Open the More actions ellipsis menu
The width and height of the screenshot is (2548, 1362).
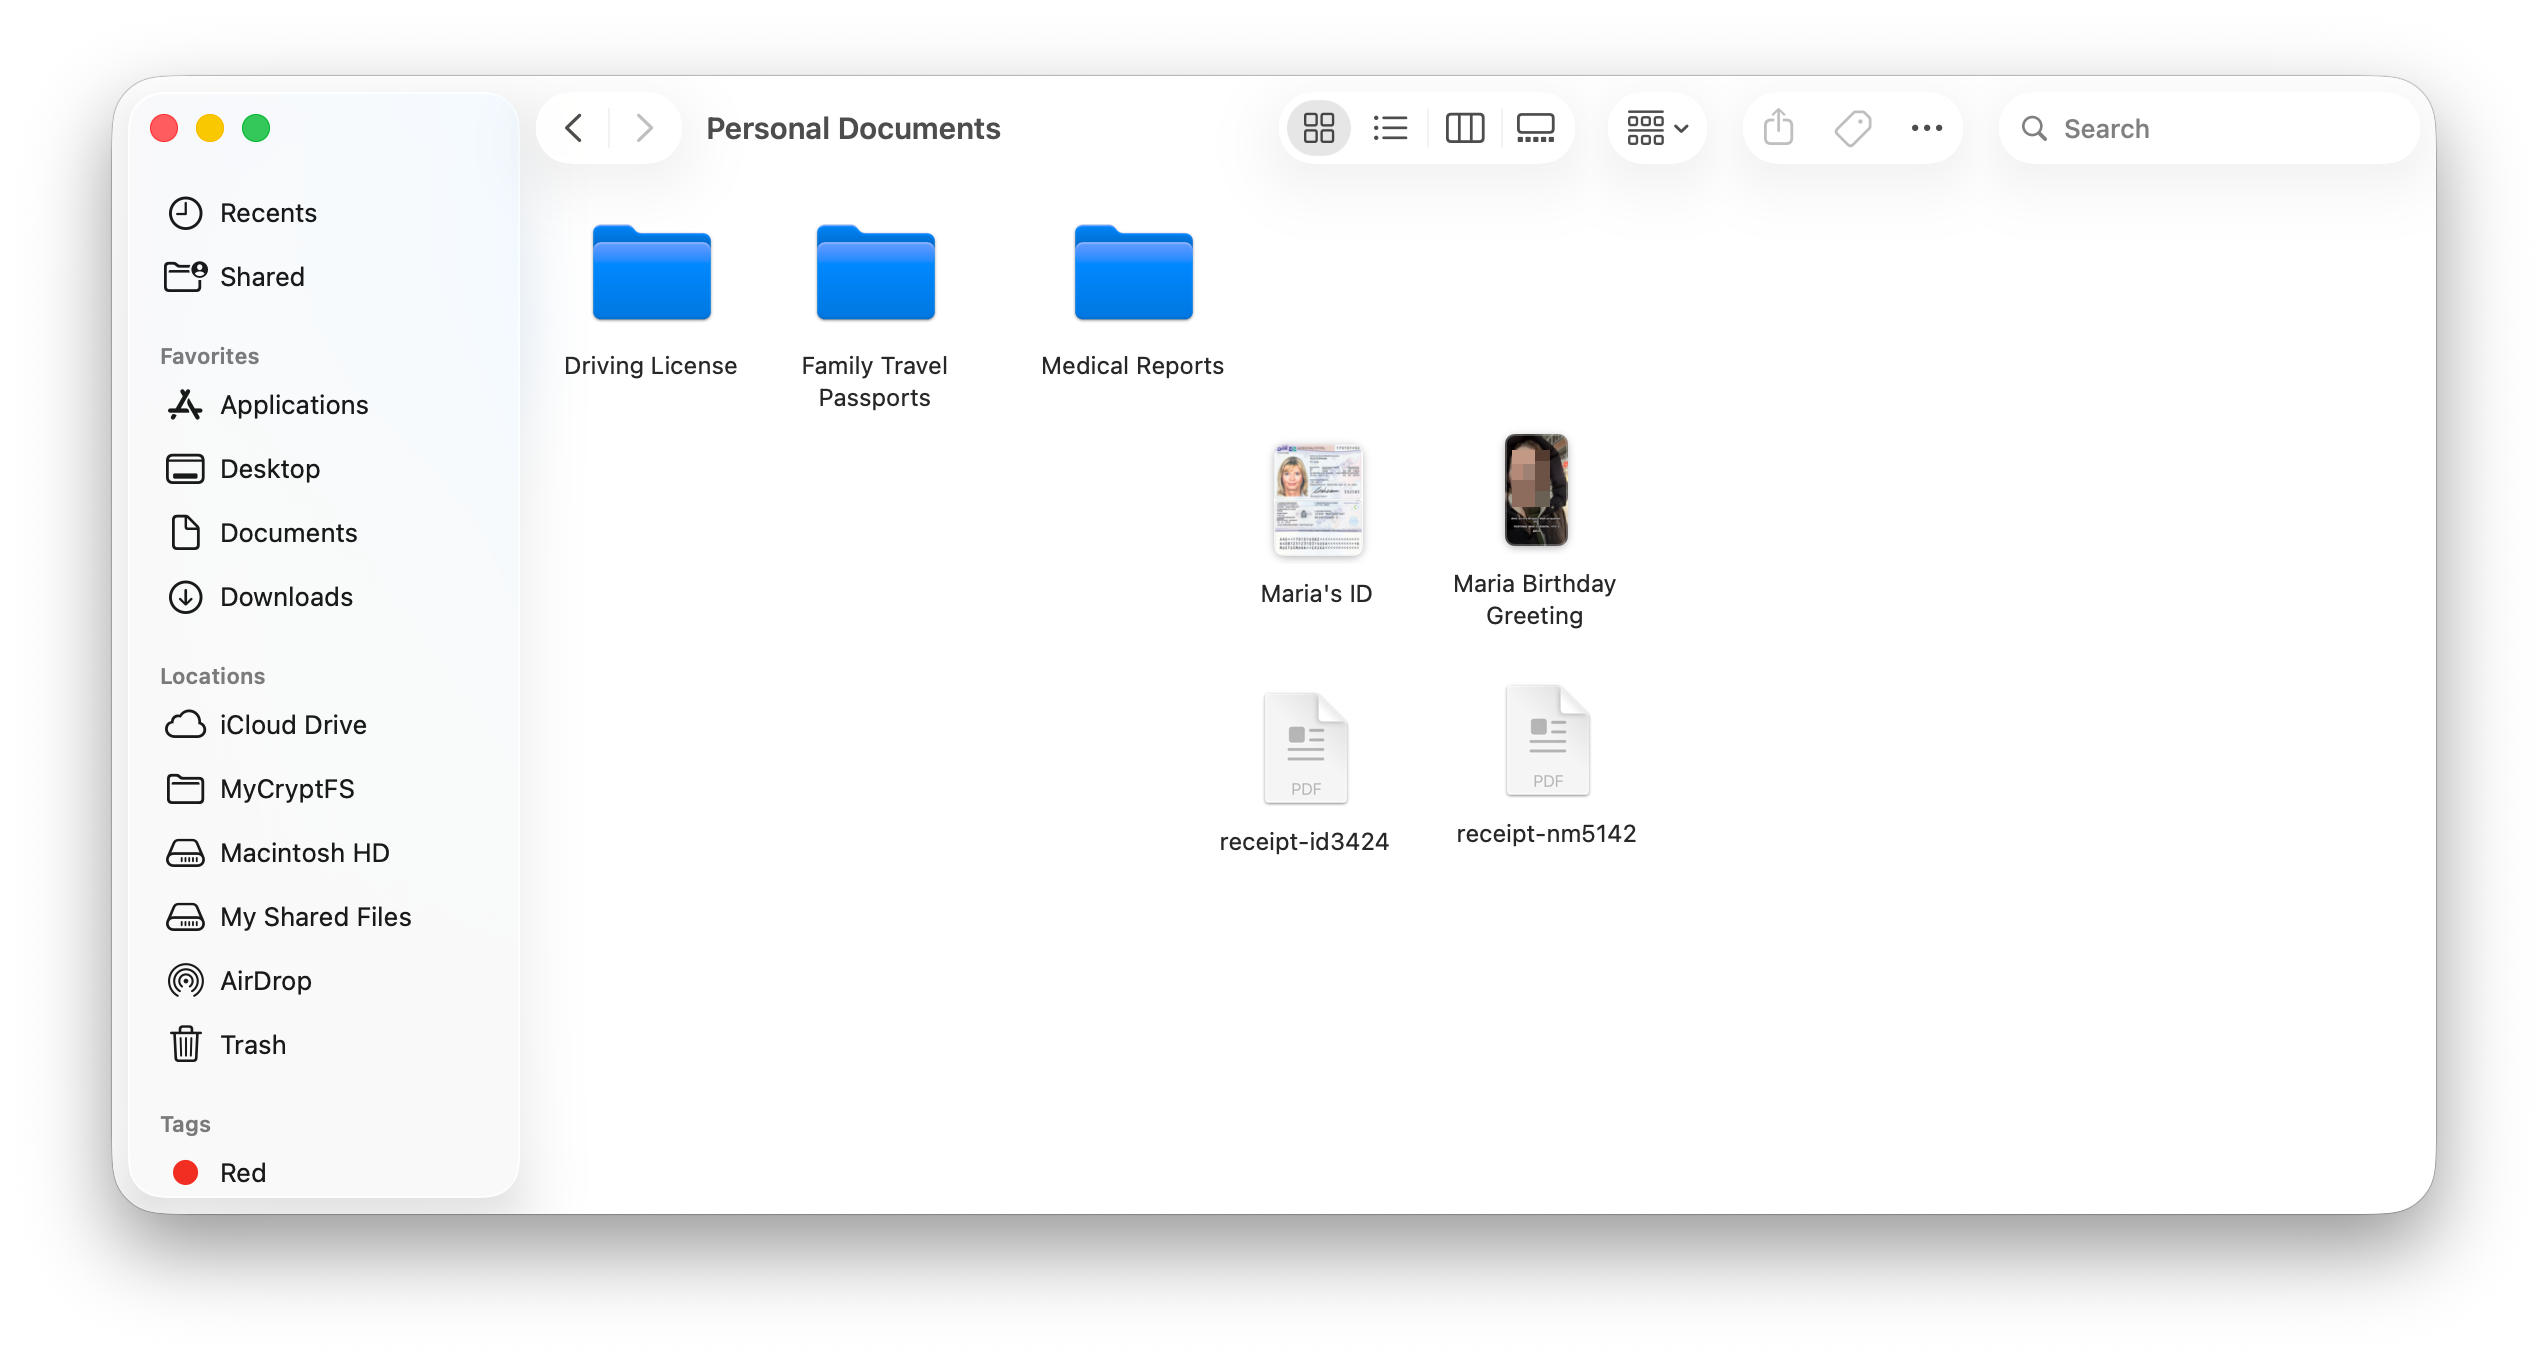point(1926,128)
